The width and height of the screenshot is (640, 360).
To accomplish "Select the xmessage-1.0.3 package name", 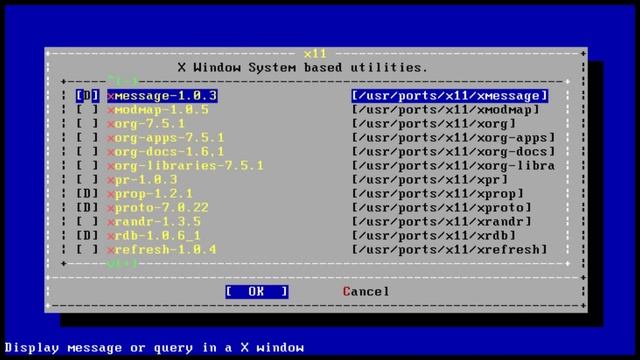I will (x=162, y=96).
